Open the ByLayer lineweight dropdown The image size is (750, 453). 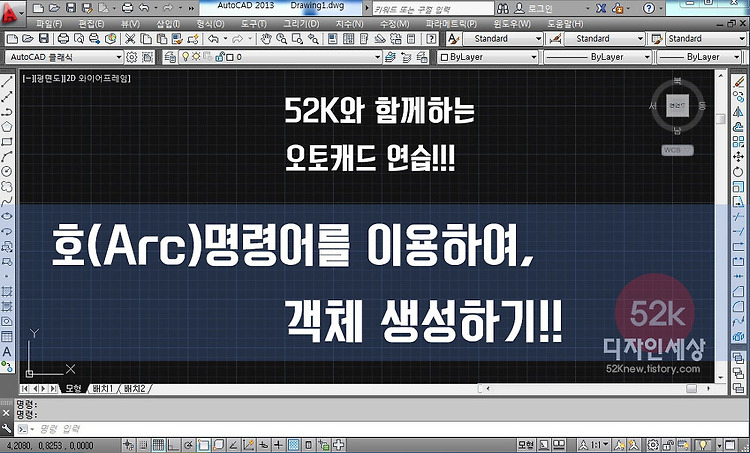pos(699,57)
